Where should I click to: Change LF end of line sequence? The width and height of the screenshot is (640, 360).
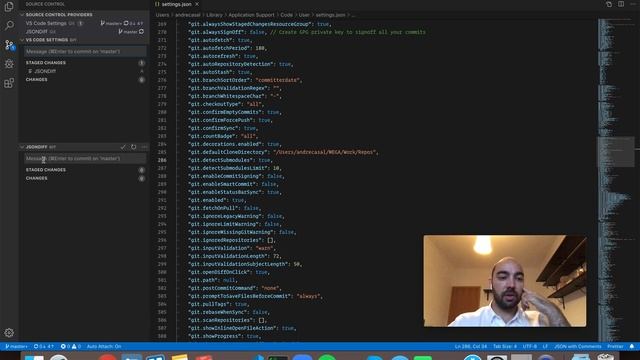(x=545, y=347)
